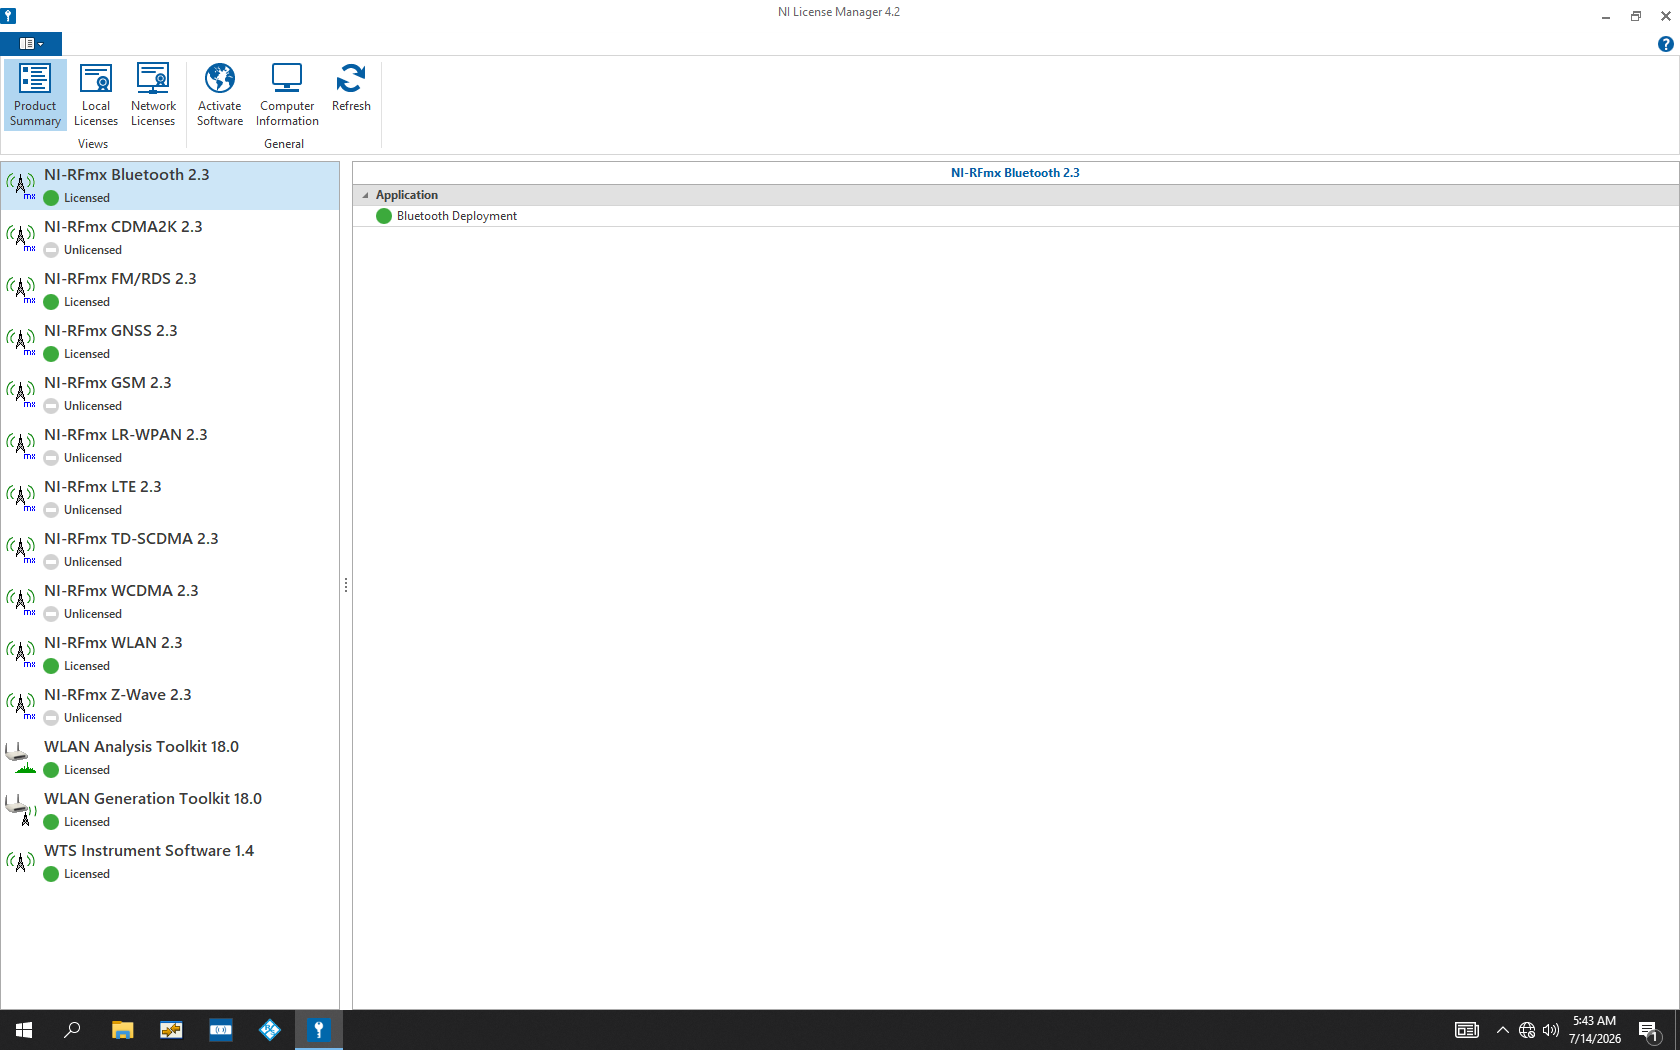The image size is (1680, 1050).
Task: Open the Product Summary view
Action: pos(35,95)
